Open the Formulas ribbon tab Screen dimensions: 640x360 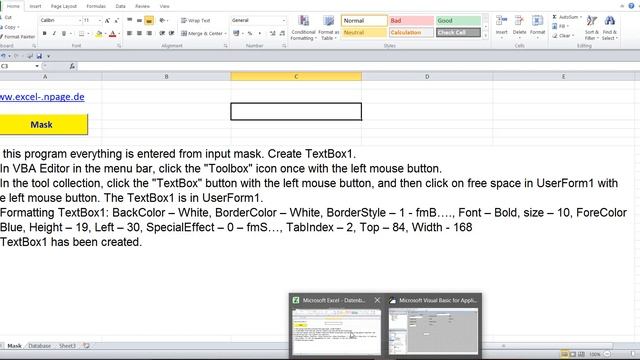[96, 6]
